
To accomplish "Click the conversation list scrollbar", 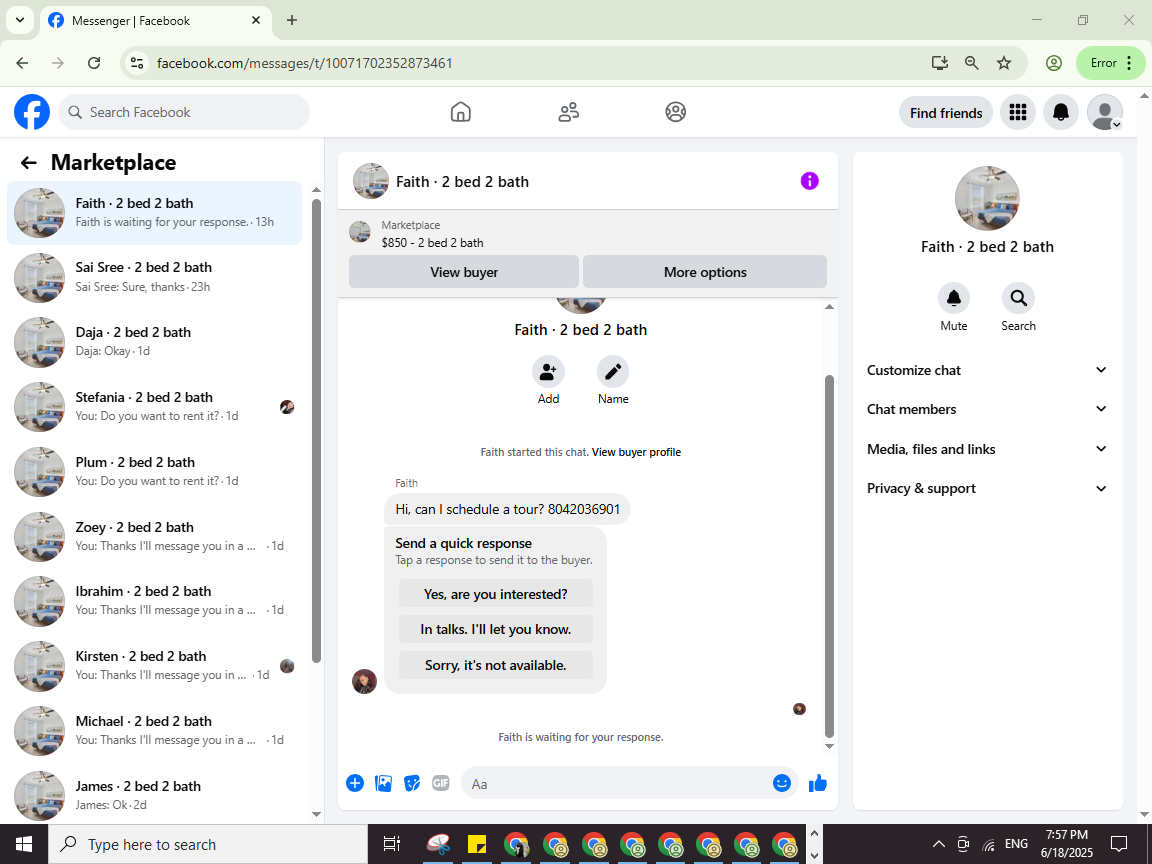I will pyautogui.click(x=317, y=431).
